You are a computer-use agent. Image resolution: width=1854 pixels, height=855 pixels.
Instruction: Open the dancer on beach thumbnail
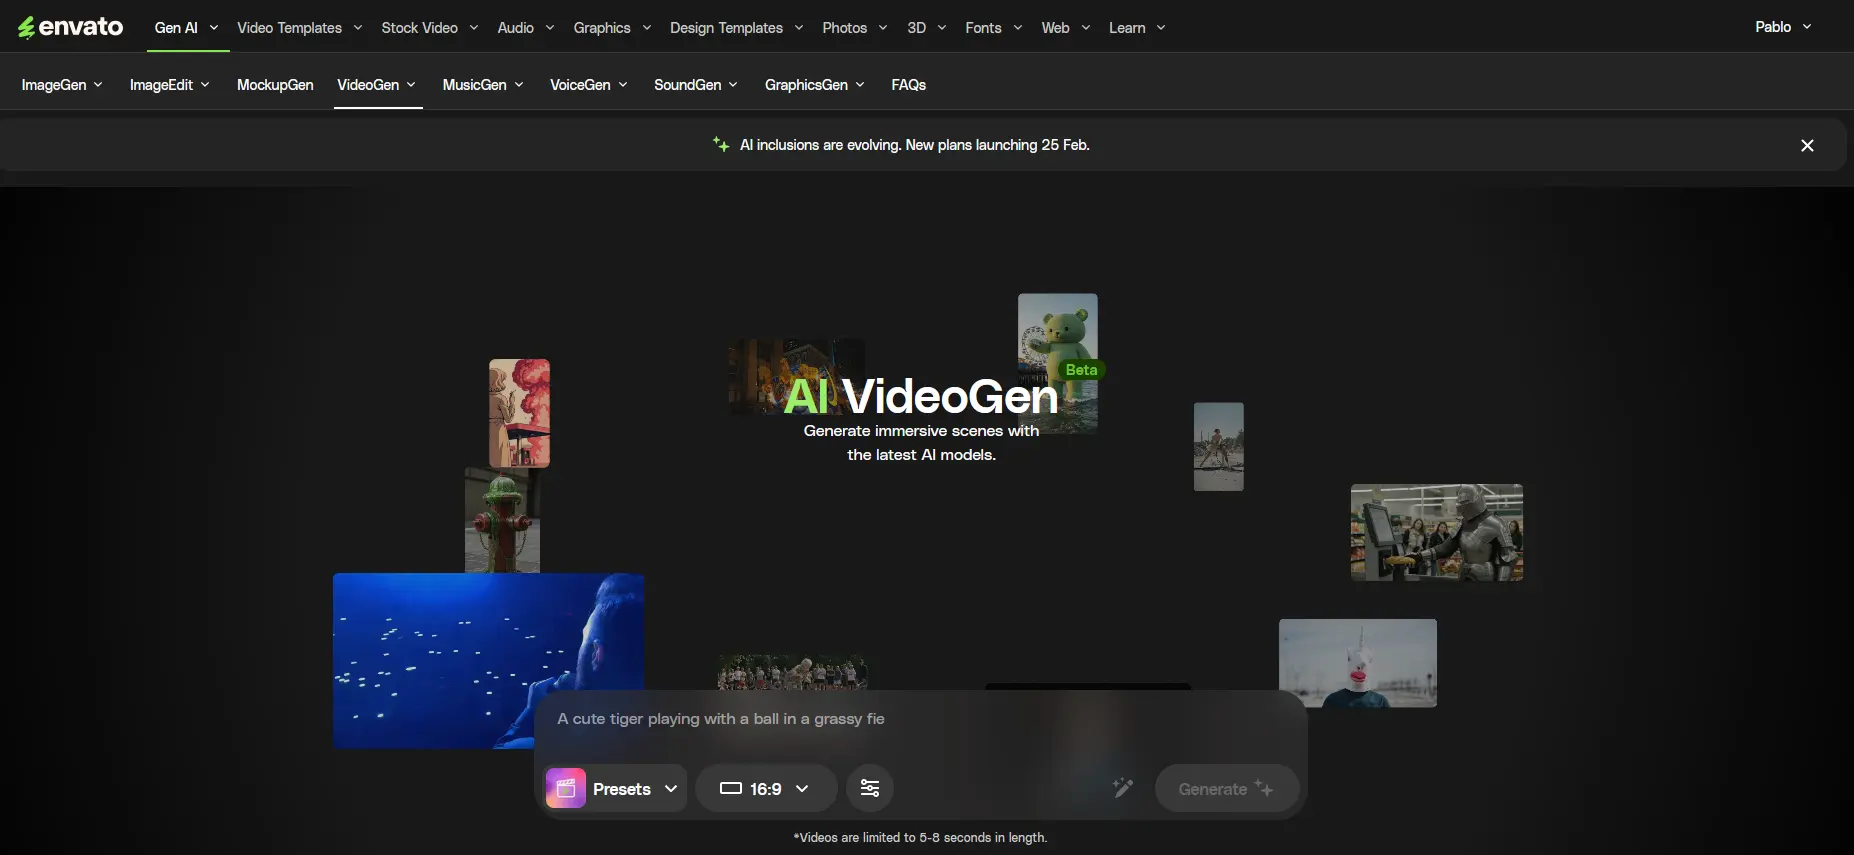1219,446
